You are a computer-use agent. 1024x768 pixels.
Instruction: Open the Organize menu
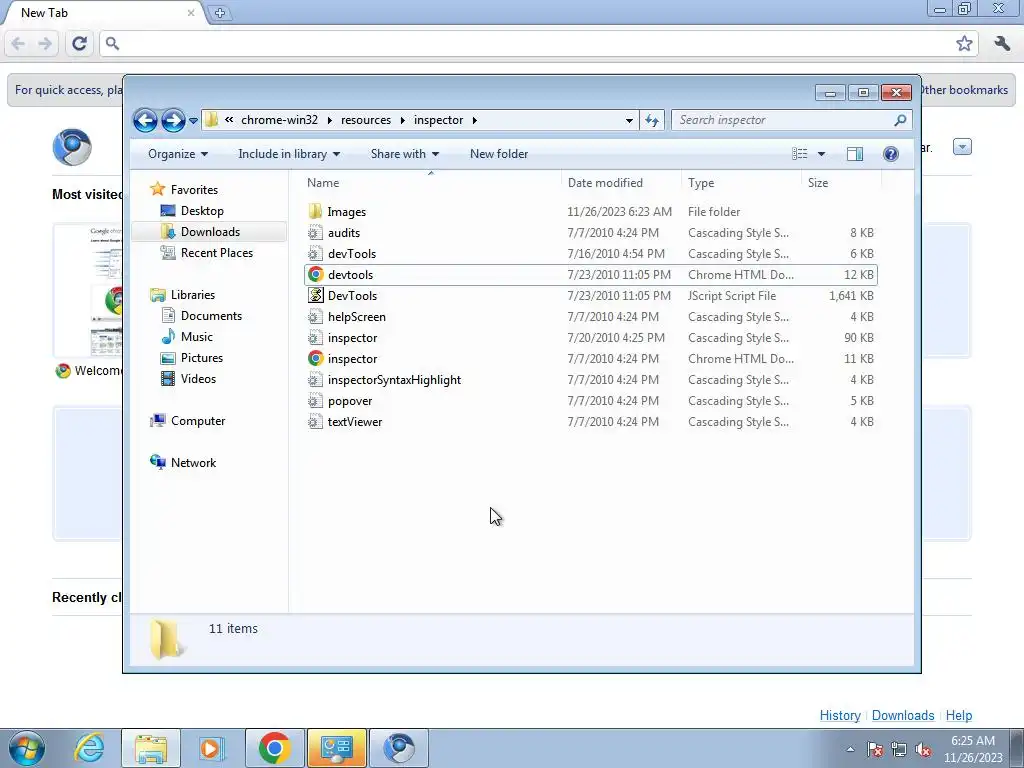click(178, 154)
